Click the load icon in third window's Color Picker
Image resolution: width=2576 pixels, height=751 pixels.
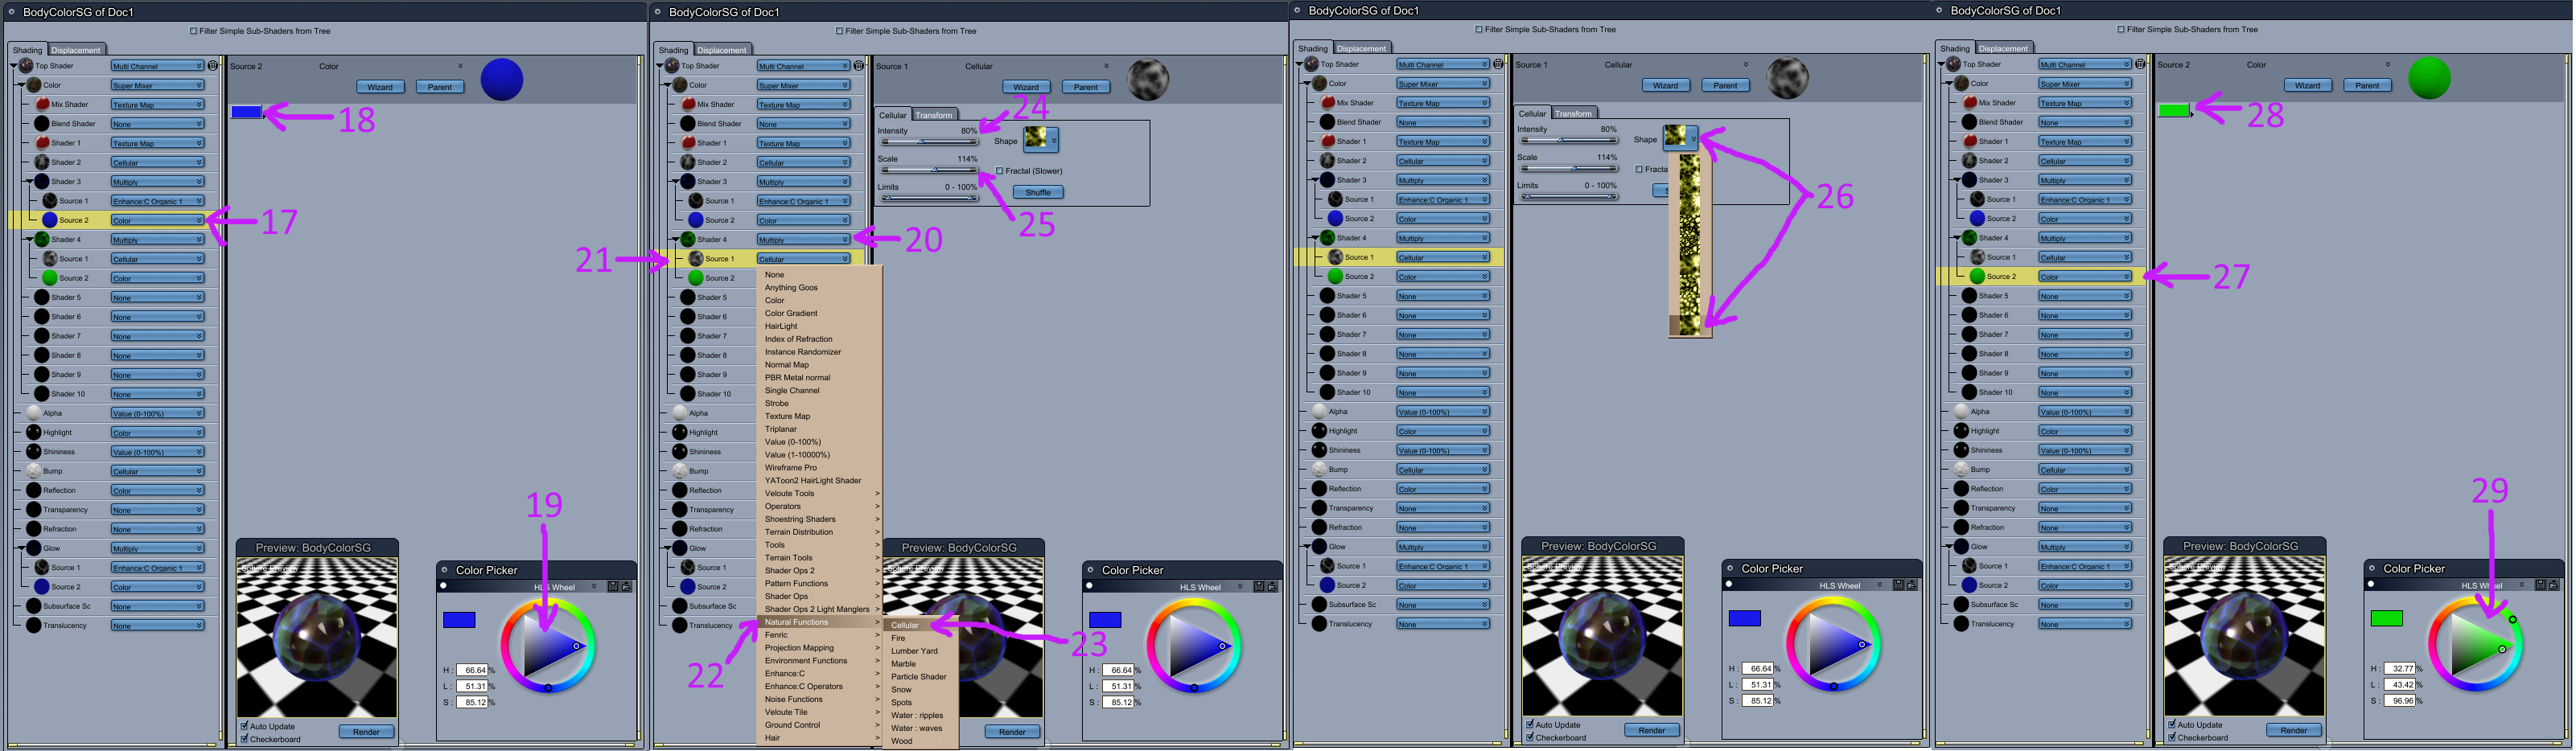click(1911, 585)
